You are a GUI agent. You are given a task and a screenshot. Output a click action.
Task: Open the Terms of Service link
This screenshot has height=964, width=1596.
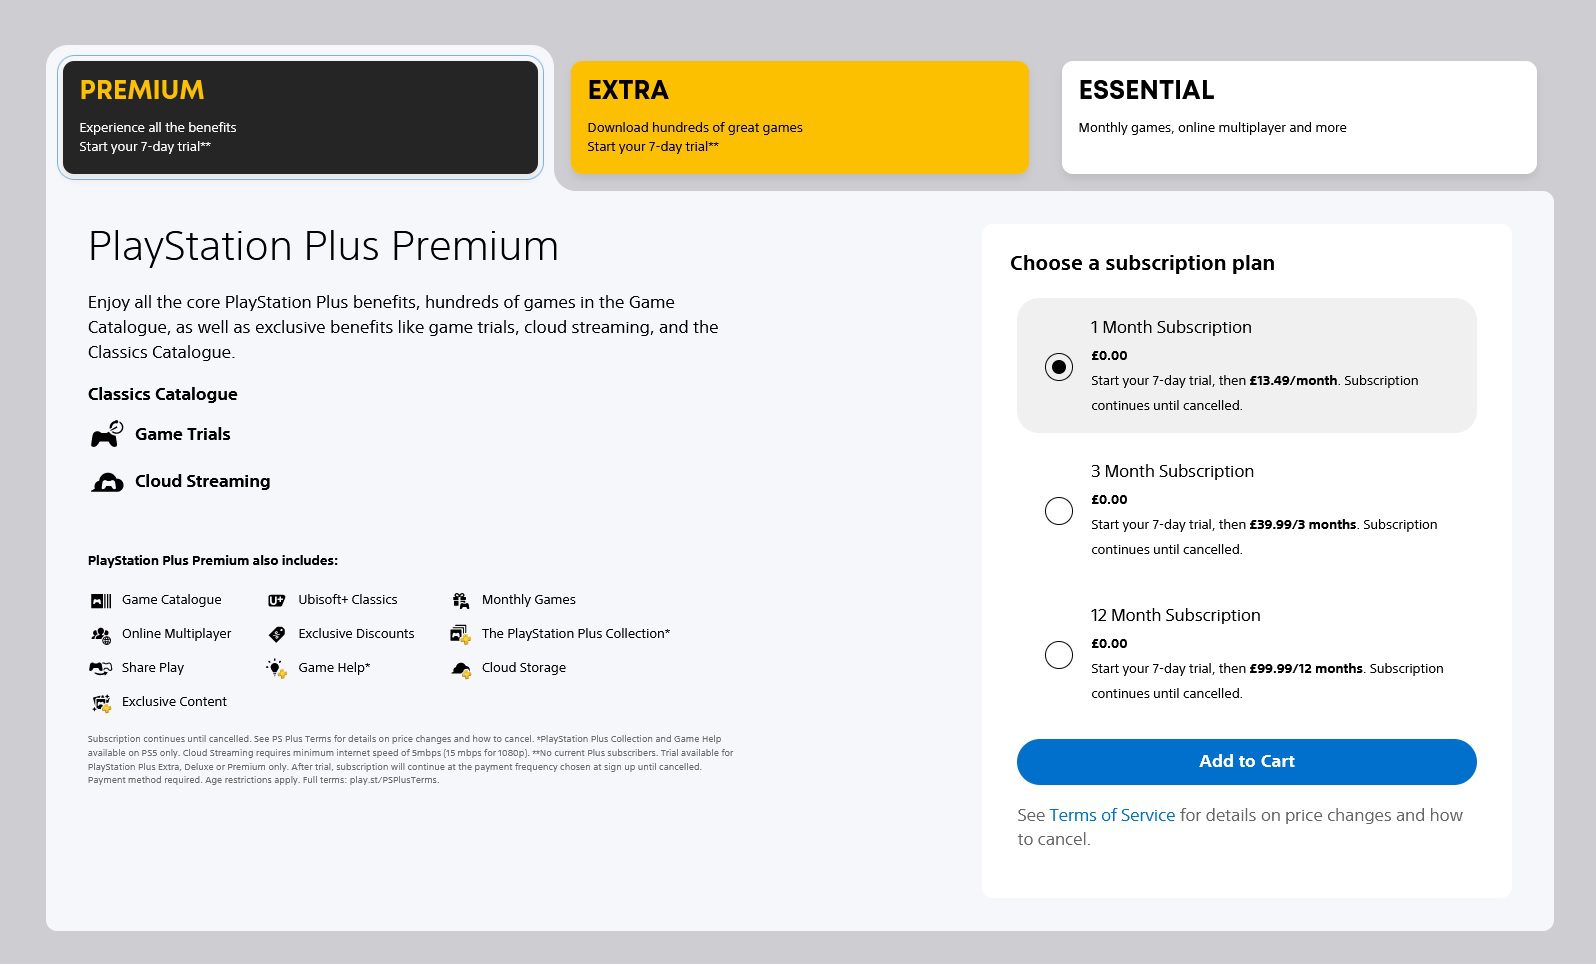coord(1112,815)
